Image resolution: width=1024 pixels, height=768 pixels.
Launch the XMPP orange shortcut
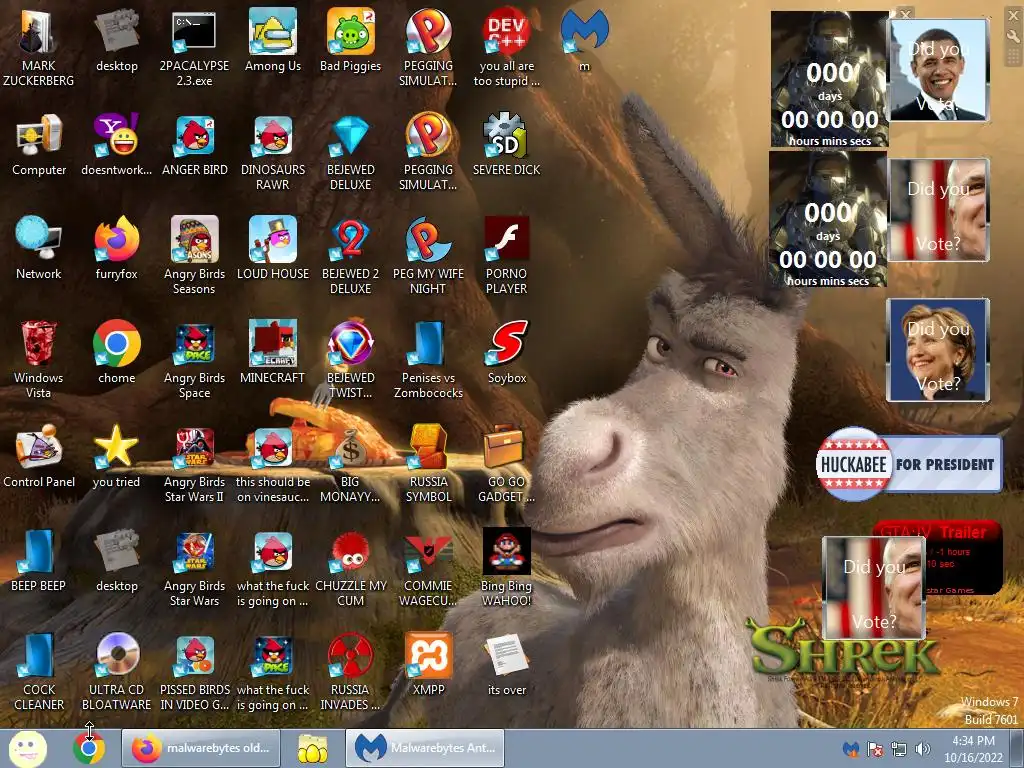pos(428,664)
